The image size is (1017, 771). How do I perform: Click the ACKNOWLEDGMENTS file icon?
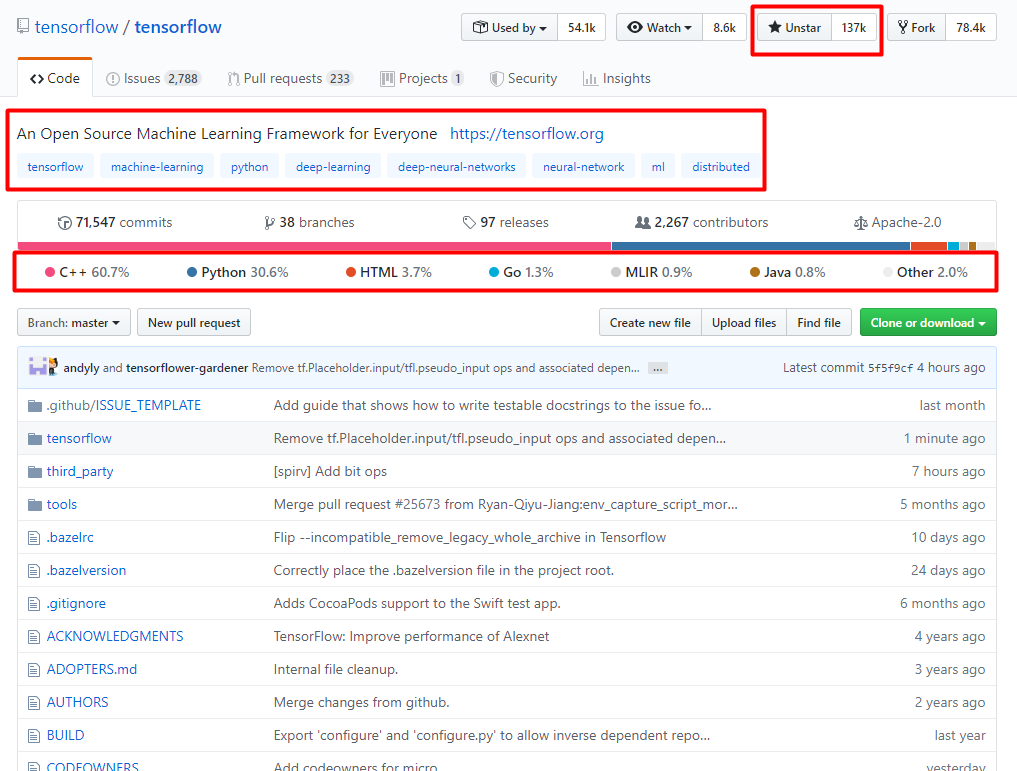(x=34, y=637)
